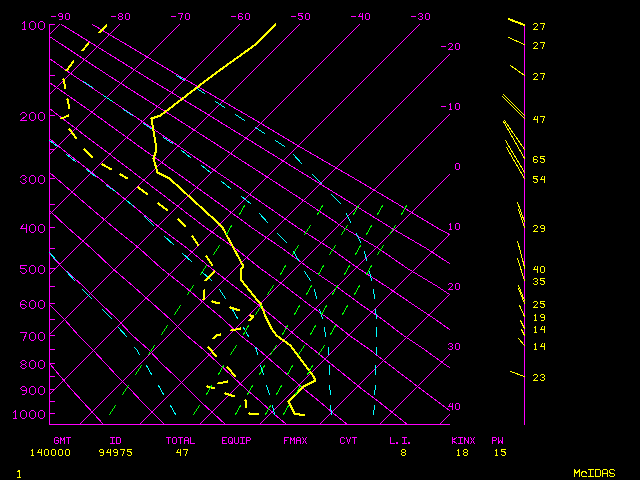Click the wind speed value 54
Viewport: 640px width, 480px height.
538,180
